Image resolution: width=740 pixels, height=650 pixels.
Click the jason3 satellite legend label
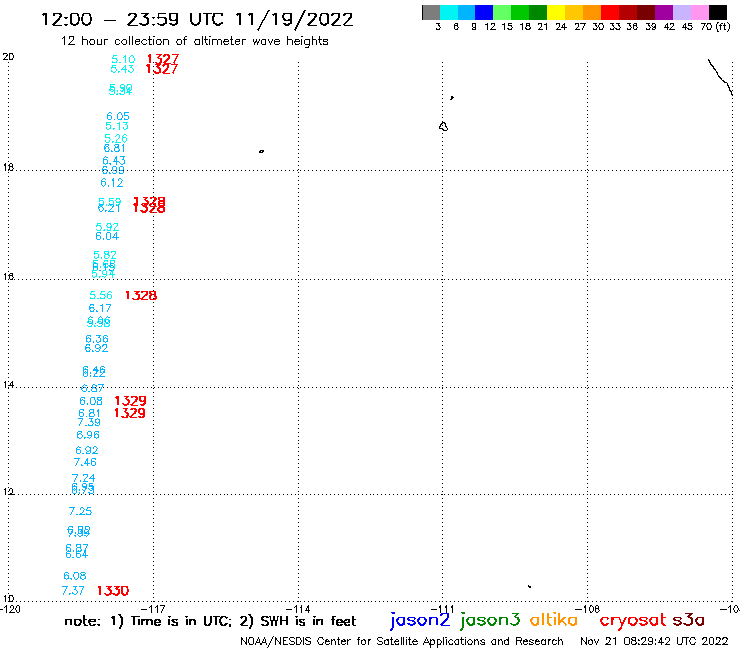tap(490, 620)
